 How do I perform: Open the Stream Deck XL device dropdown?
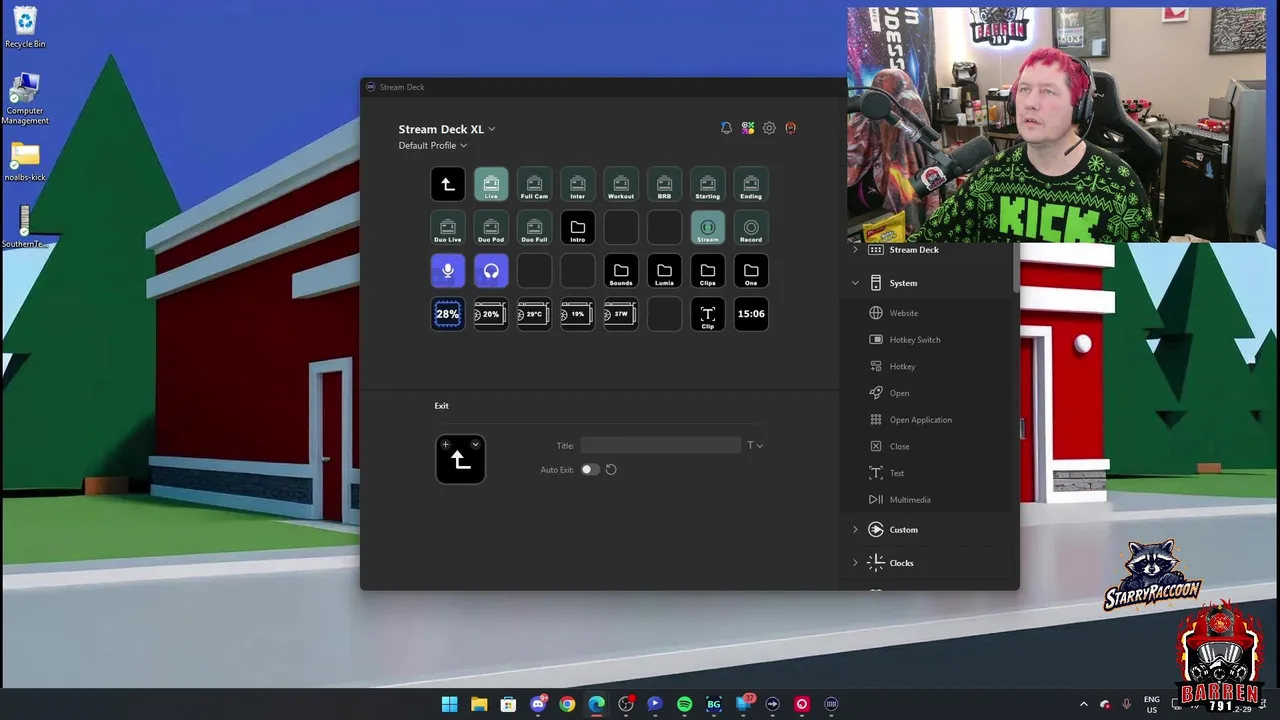[x=447, y=129]
